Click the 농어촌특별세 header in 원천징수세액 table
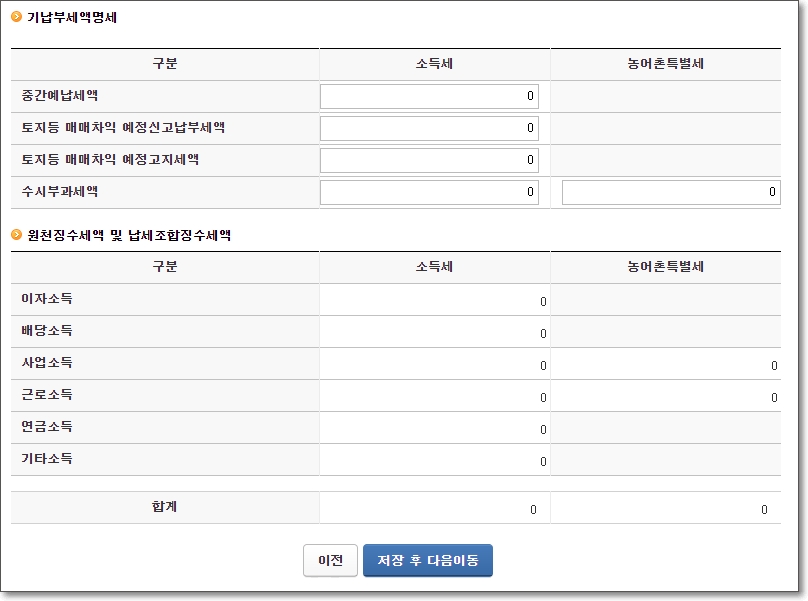Viewport: 808px width, 601px height. (665, 267)
